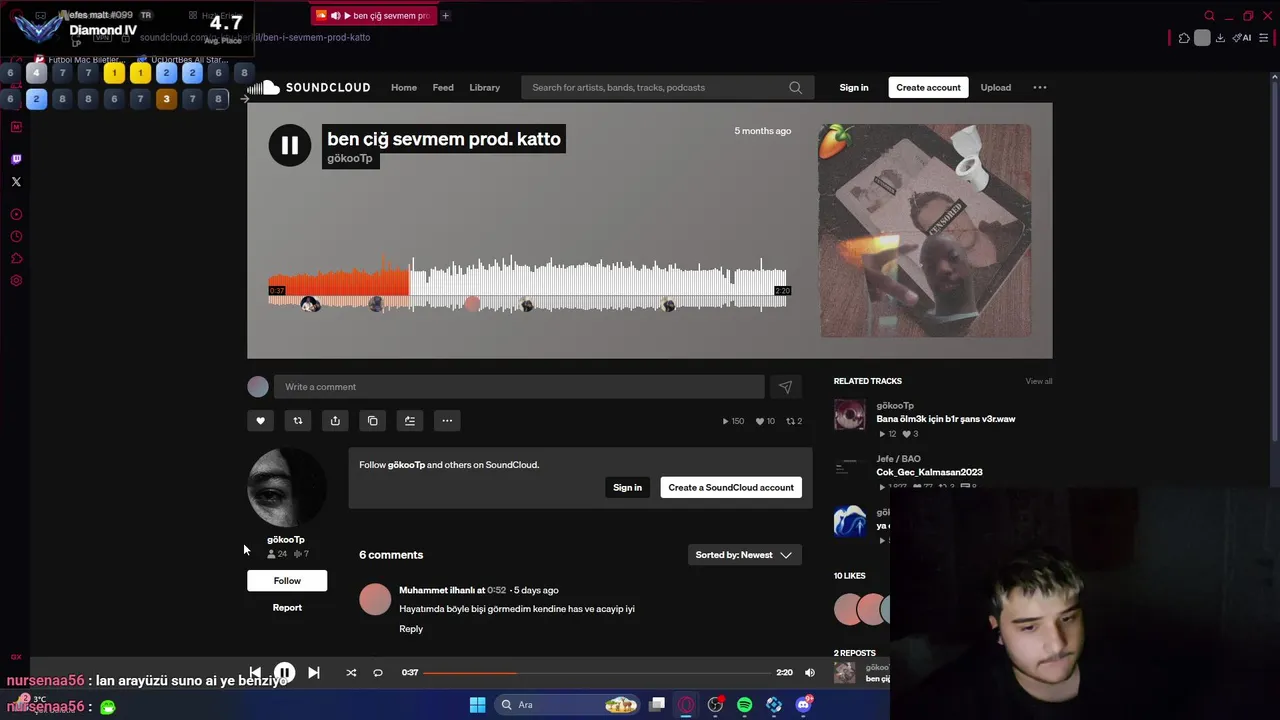The height and width of the screenshot is (720, 1280).
Task: Open the Windows Start menu
Action: (x=477, y=705)
